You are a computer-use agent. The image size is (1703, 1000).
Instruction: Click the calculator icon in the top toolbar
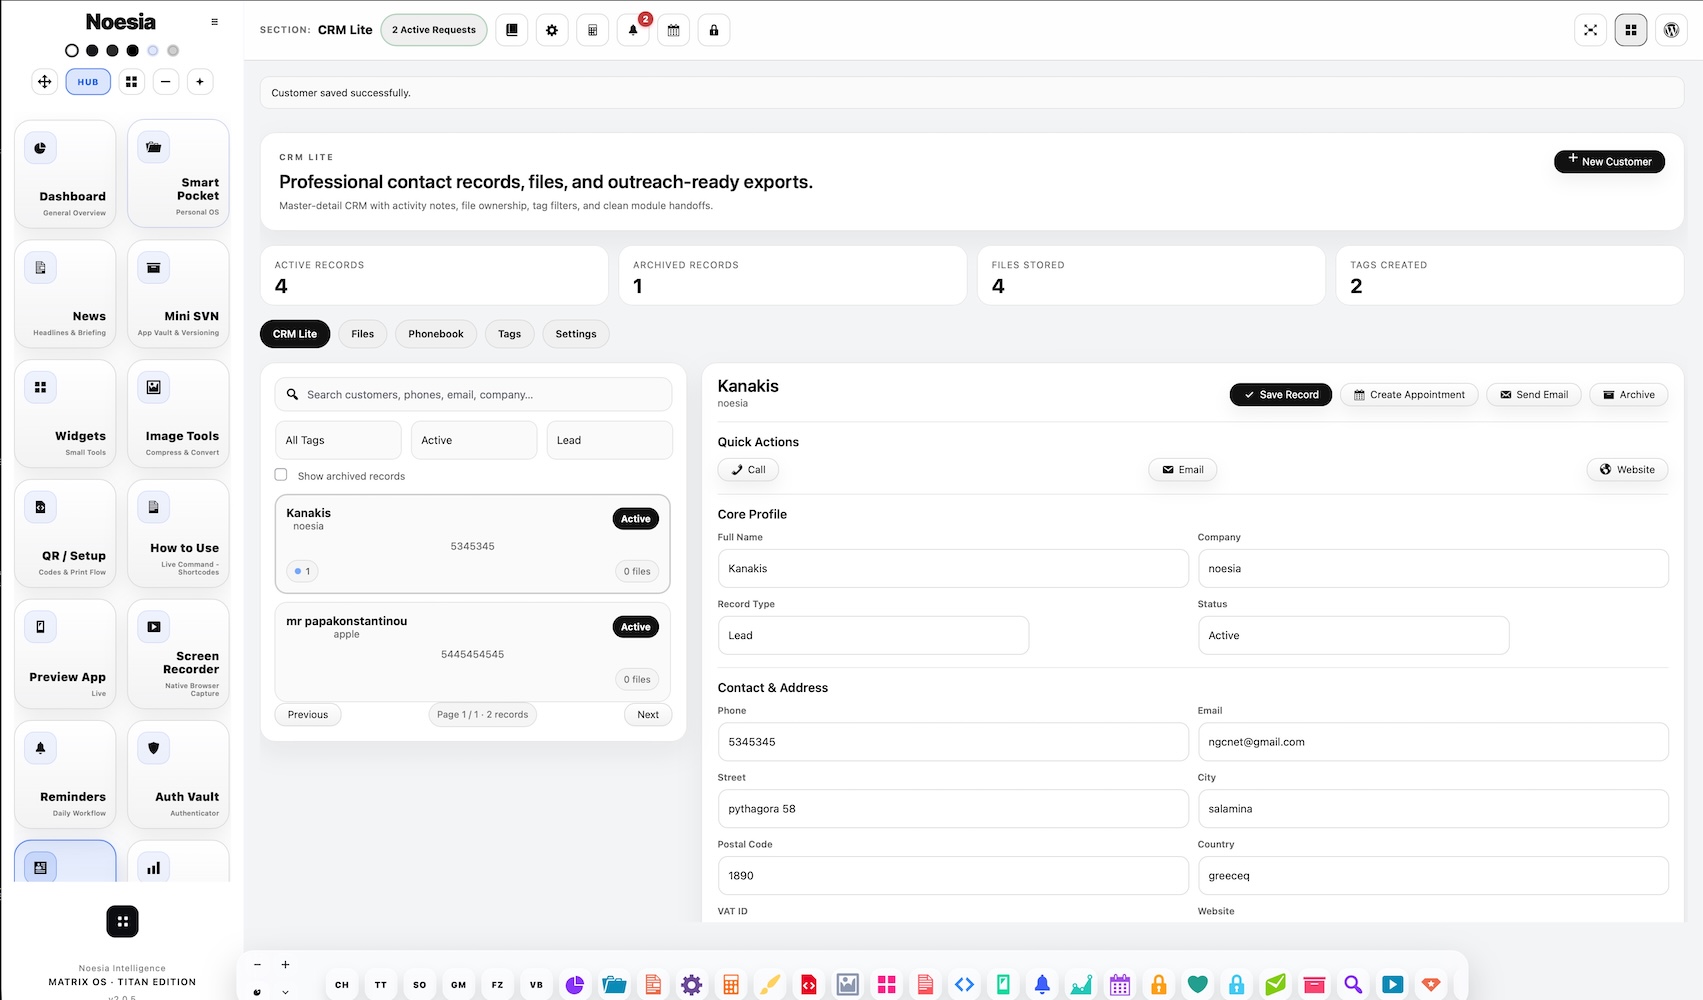592,30
